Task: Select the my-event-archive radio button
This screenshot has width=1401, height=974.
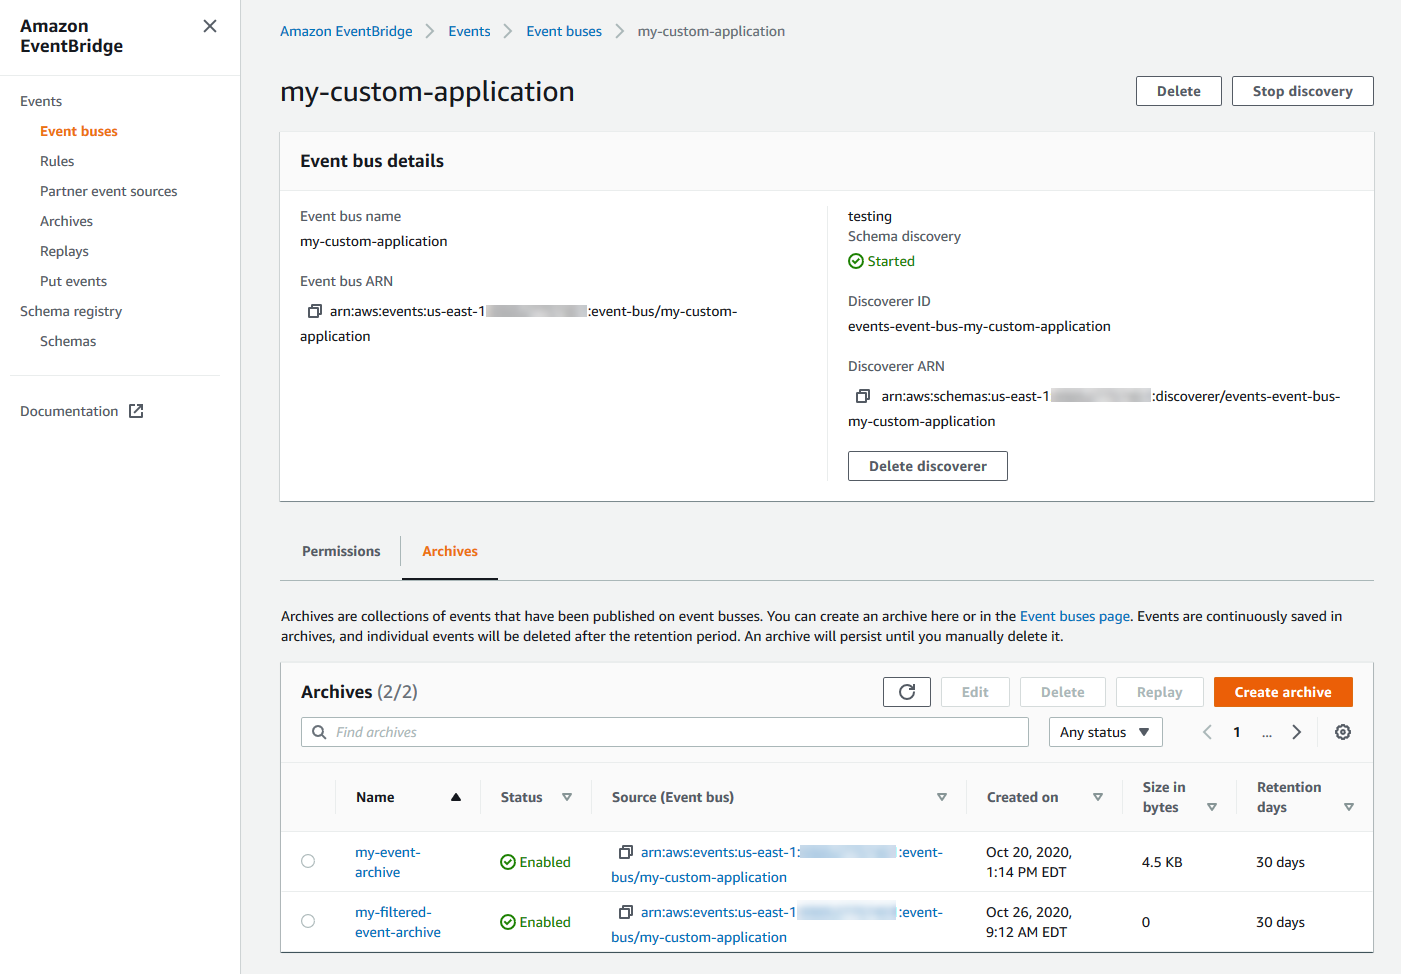Action: (x=308, y=861)
